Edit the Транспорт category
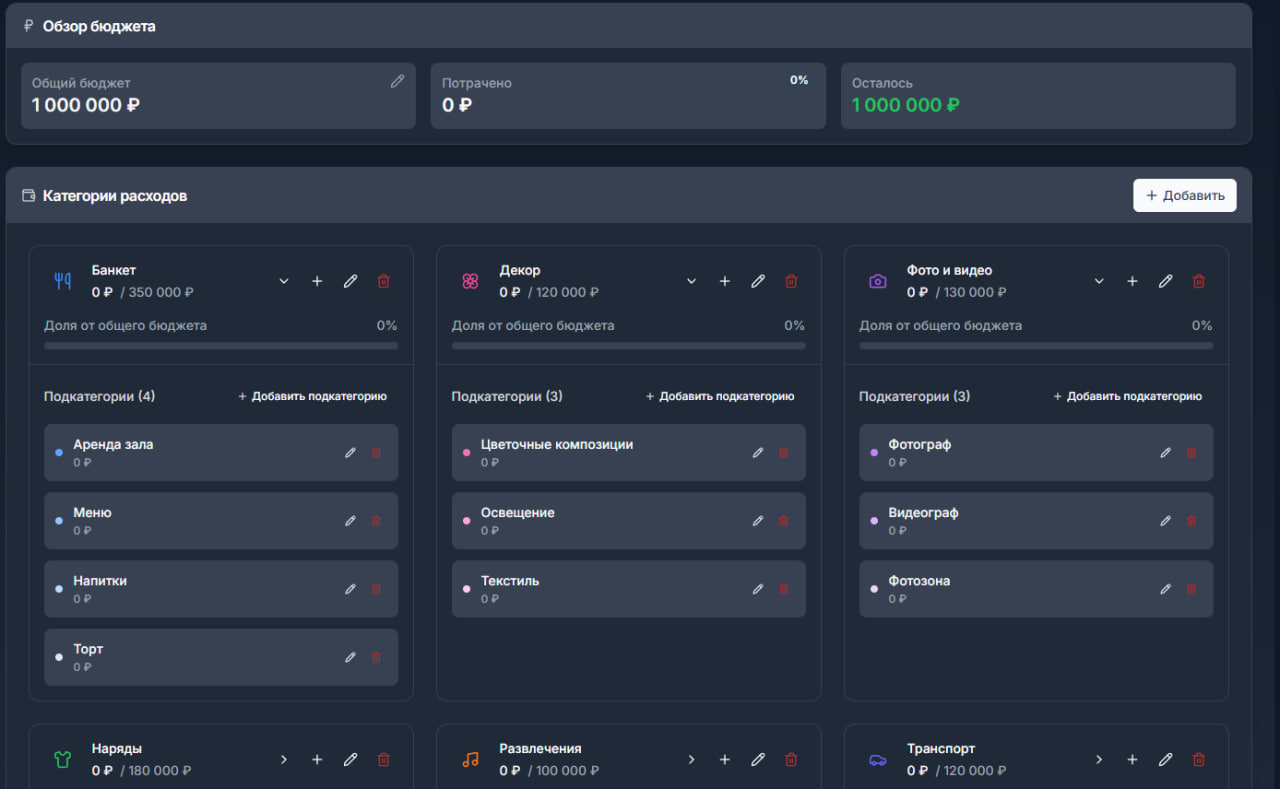Viewport: 1280px width, 789px height. point(1165,759)
